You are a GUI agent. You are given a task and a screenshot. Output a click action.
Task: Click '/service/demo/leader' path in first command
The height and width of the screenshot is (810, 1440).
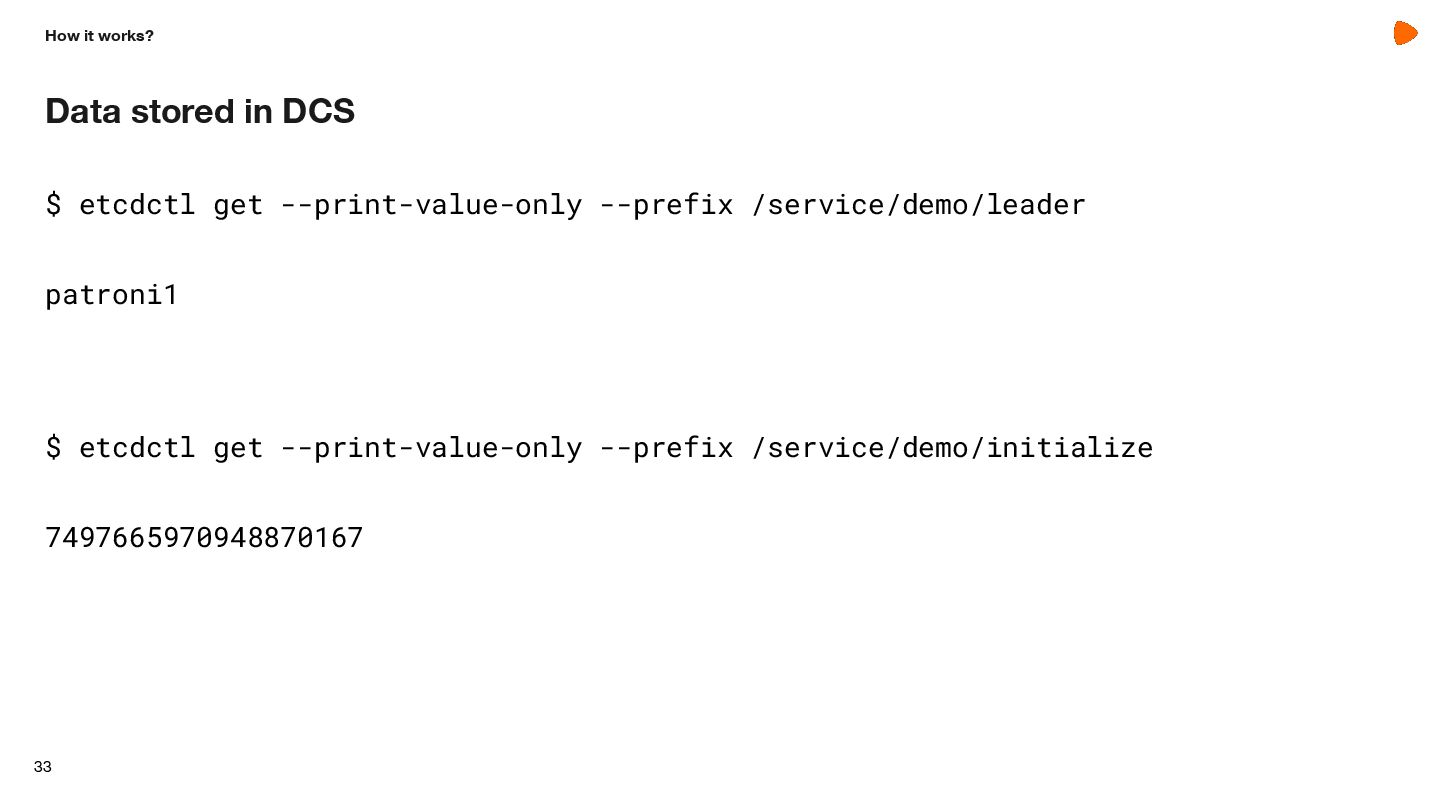tap(918, 205)
